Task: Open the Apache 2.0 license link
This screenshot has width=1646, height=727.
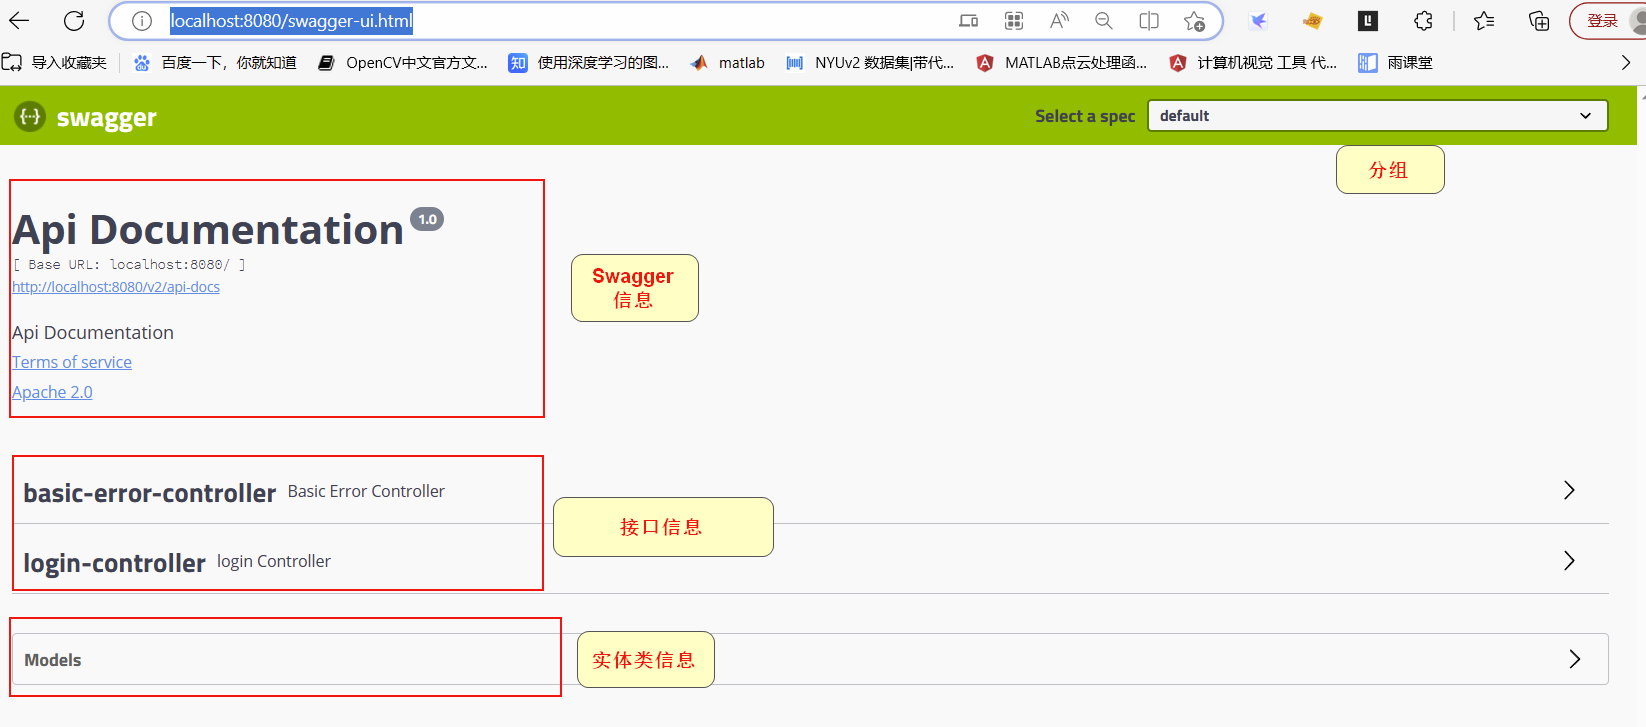Action: click(52, 392)
